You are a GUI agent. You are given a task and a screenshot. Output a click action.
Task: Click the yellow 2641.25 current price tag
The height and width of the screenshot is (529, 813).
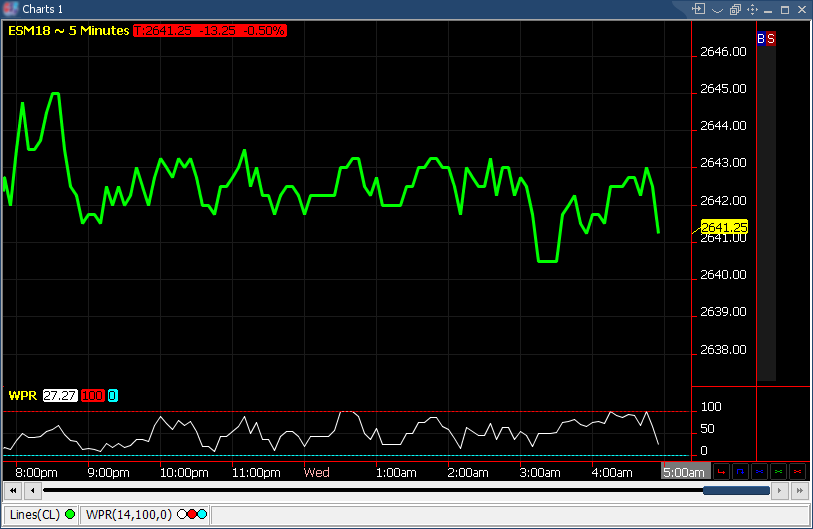pos(724,227)
